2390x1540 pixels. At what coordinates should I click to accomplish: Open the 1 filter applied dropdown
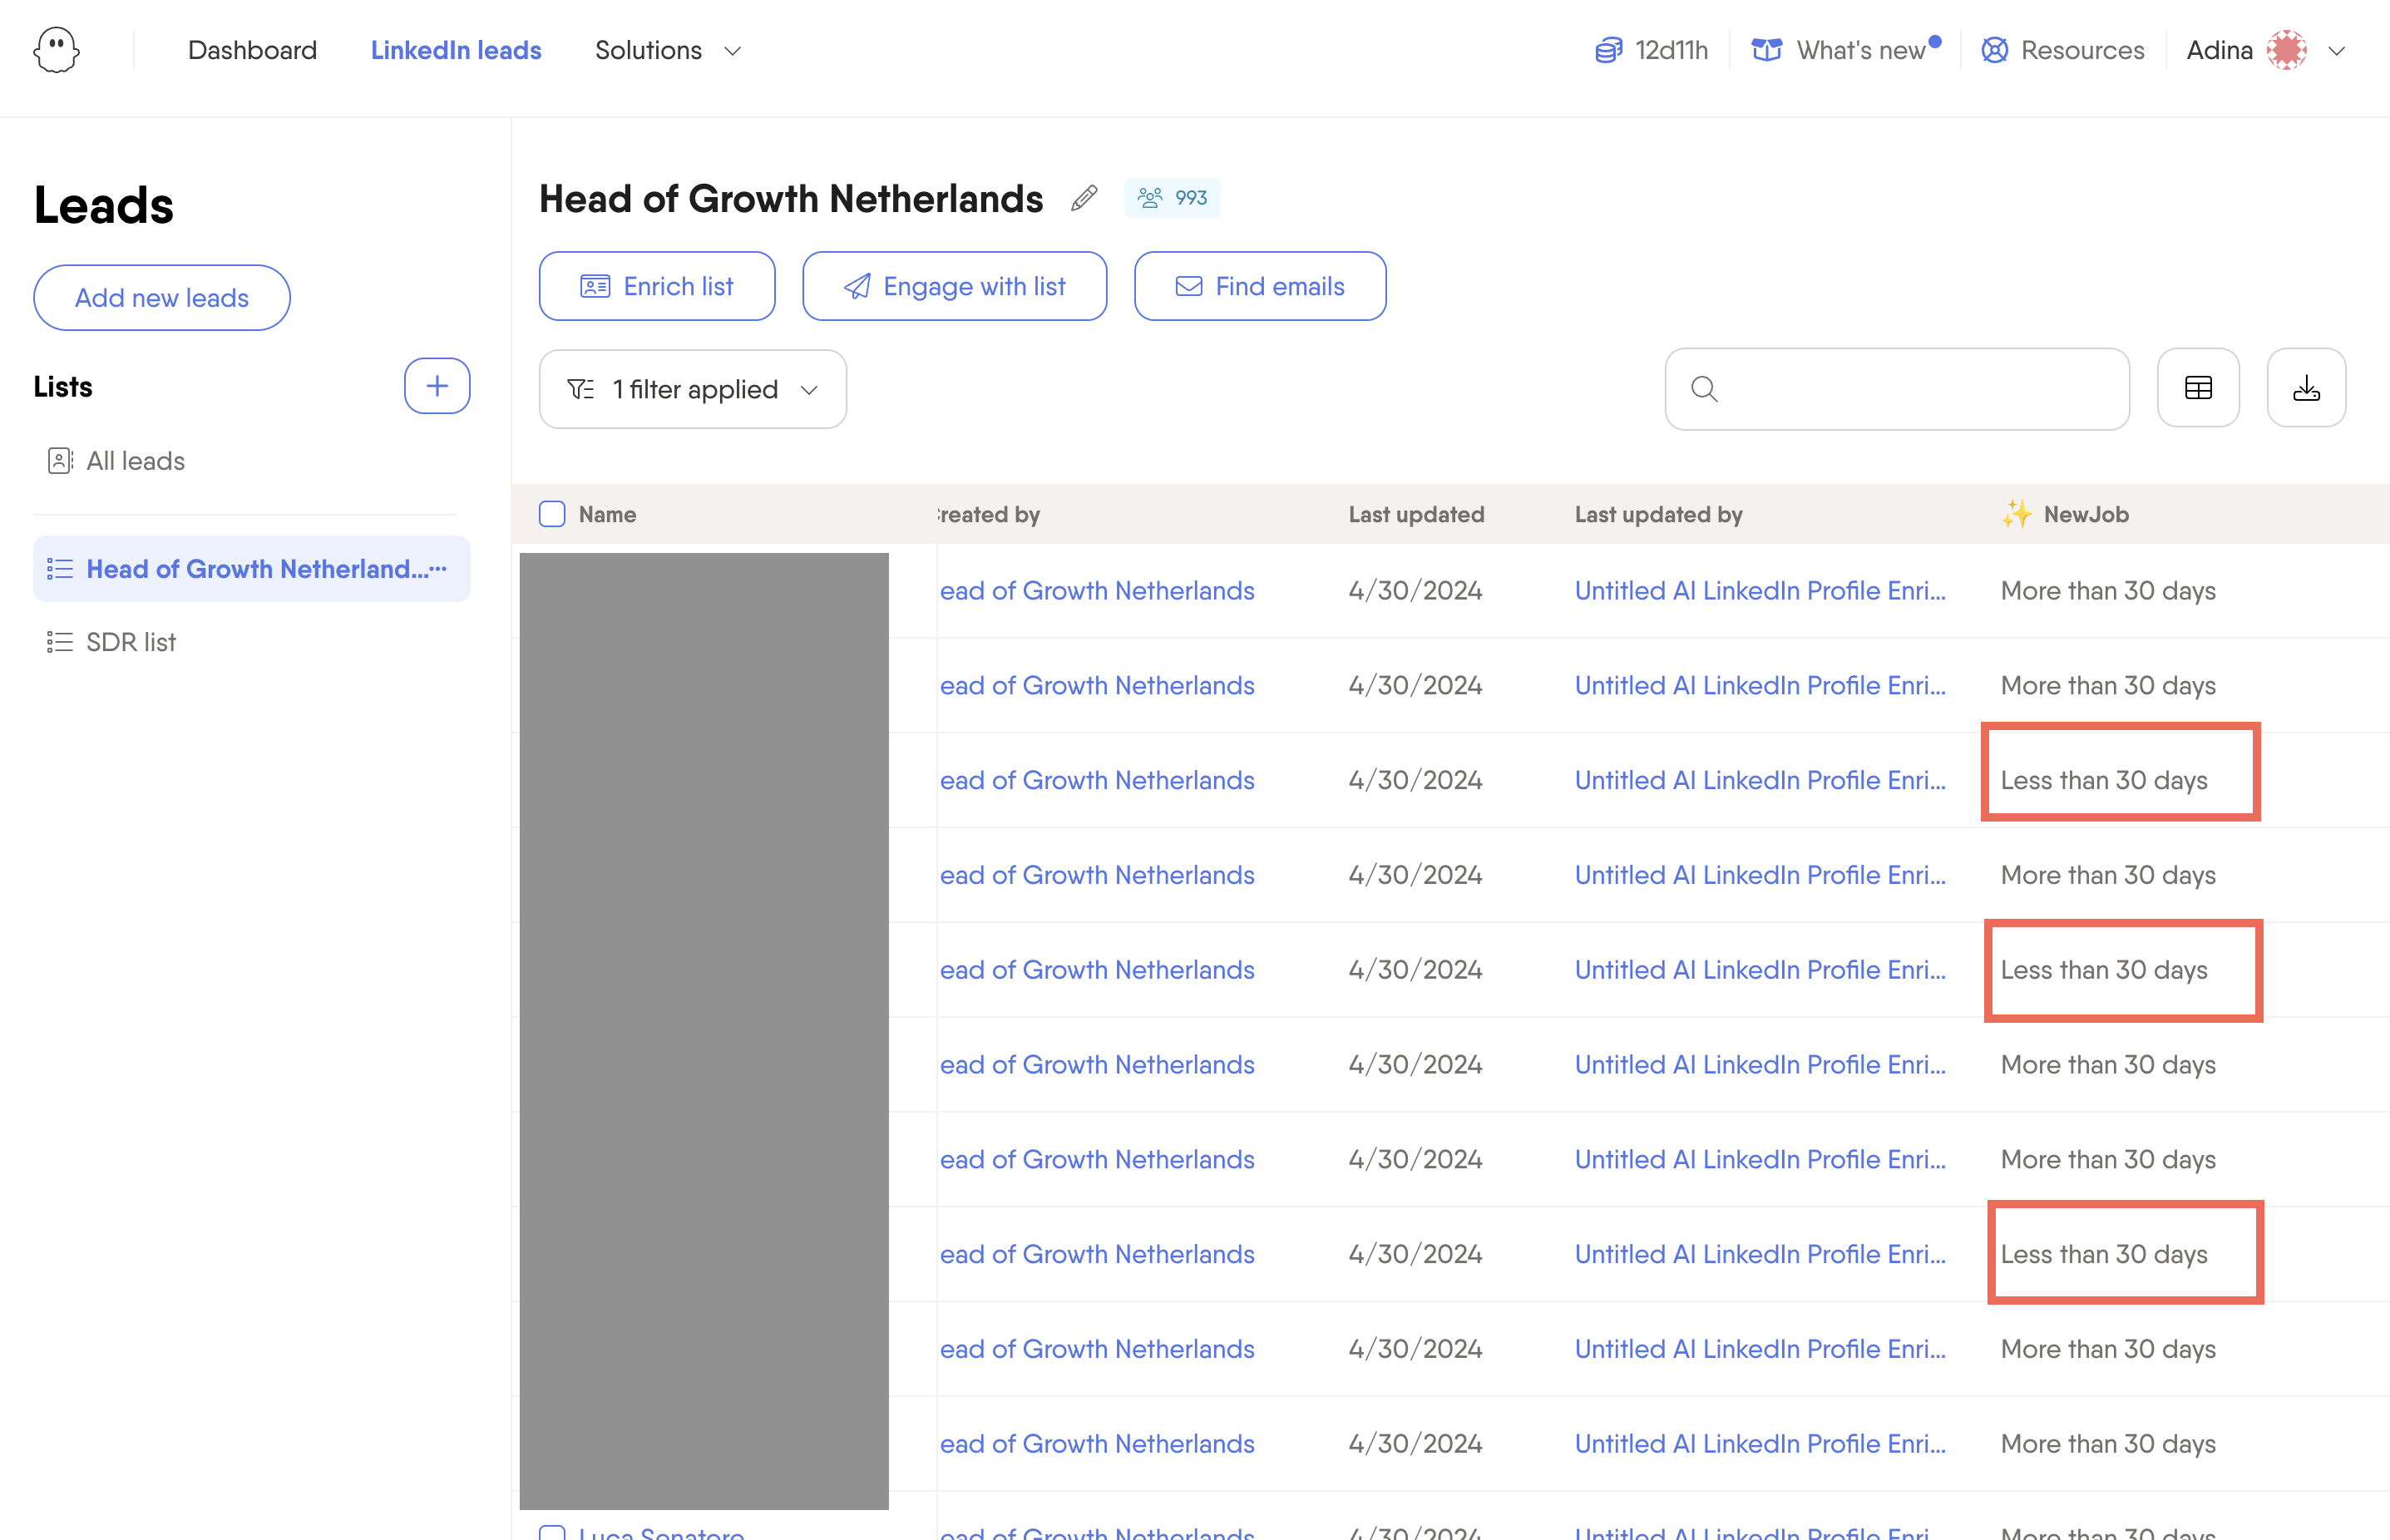tap(692, 389)
